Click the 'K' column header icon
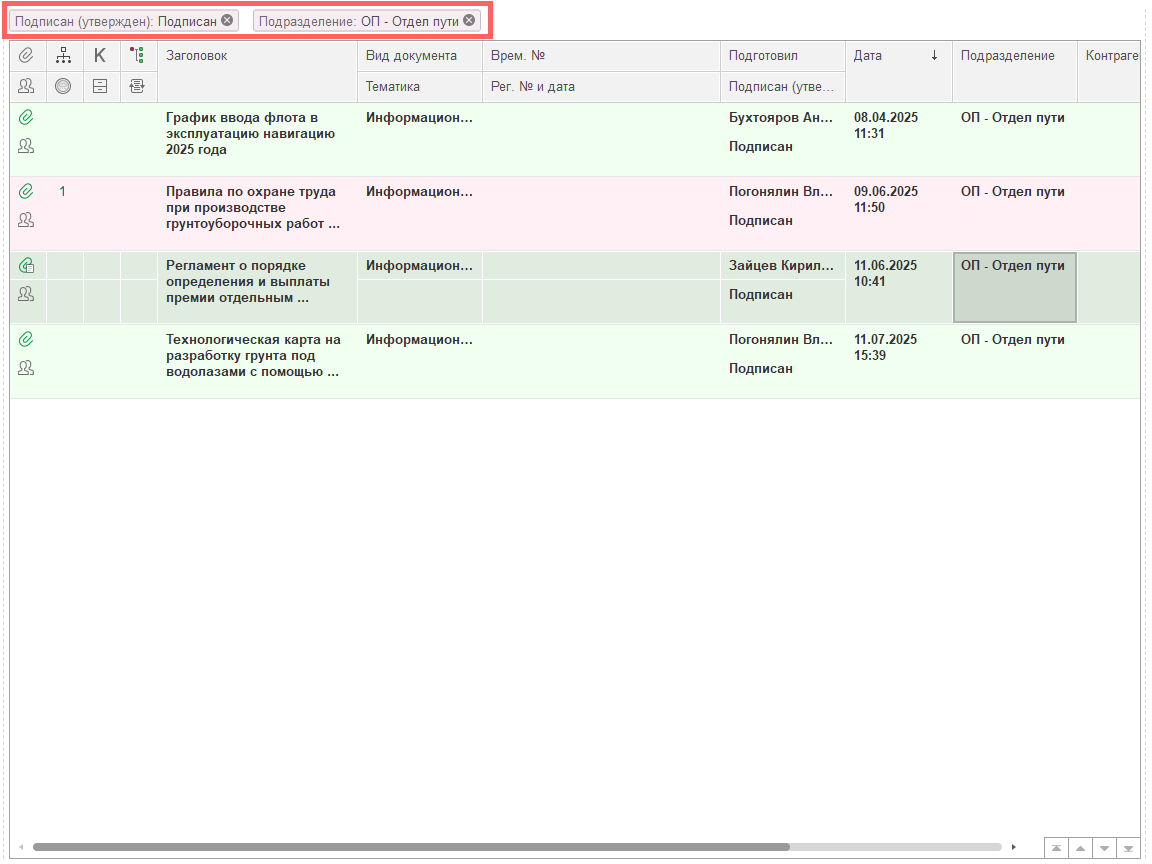Image resolution: width=1152 pixels, height=864 pixels. [x=100, y=56]
